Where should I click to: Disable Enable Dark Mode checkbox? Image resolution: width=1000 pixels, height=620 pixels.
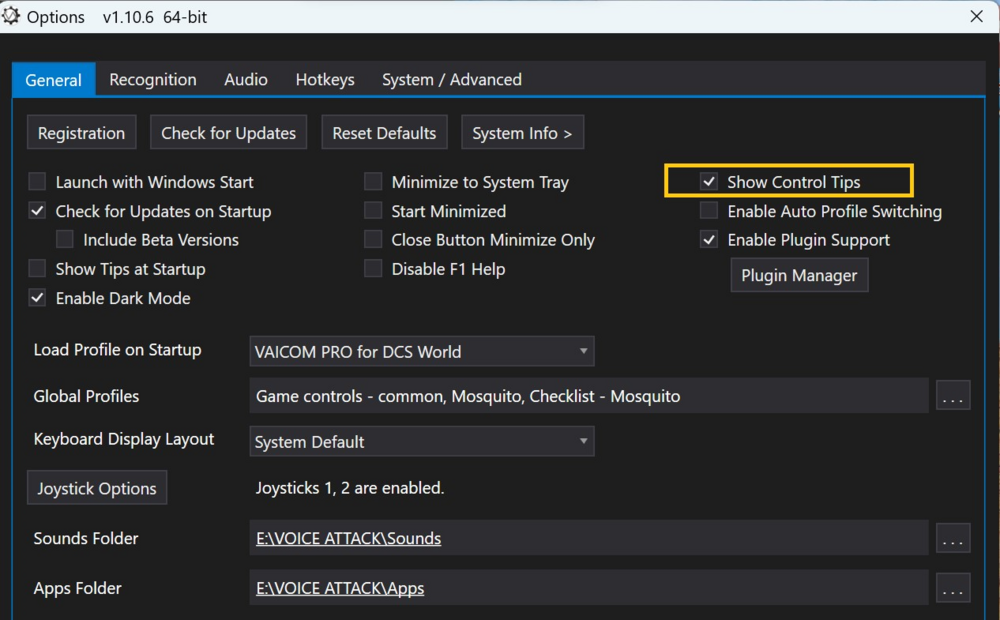click(37, 298)
